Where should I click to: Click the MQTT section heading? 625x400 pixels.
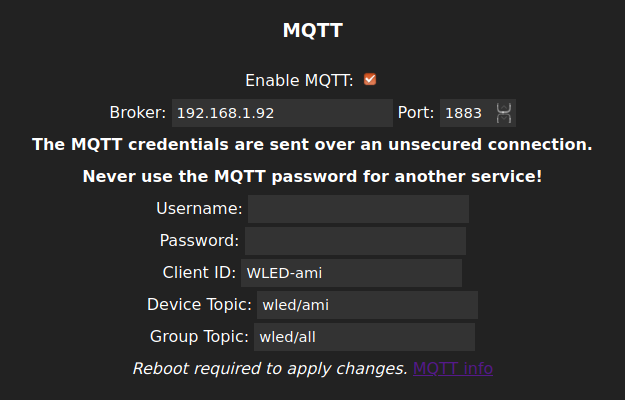[312, 30]
